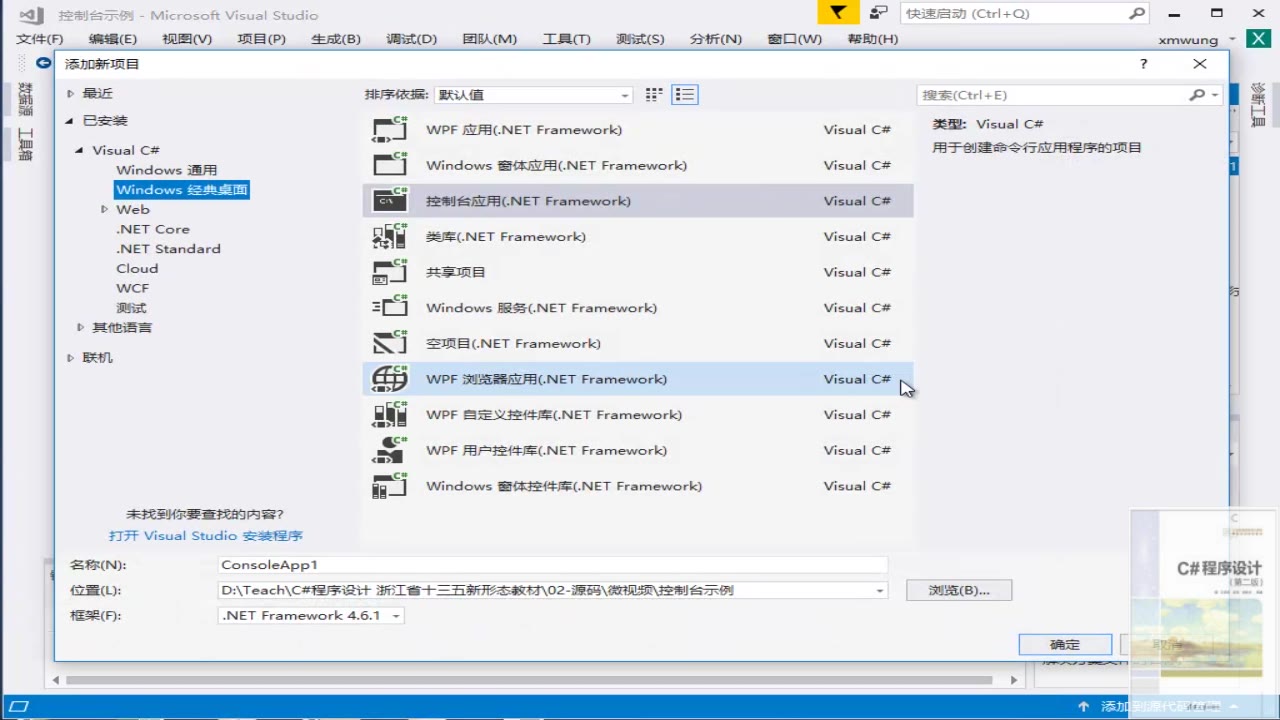1280x720 pixels.
Task: Open the dialog help question mark
Action: pyautogui.click(x=1144, y=64)
